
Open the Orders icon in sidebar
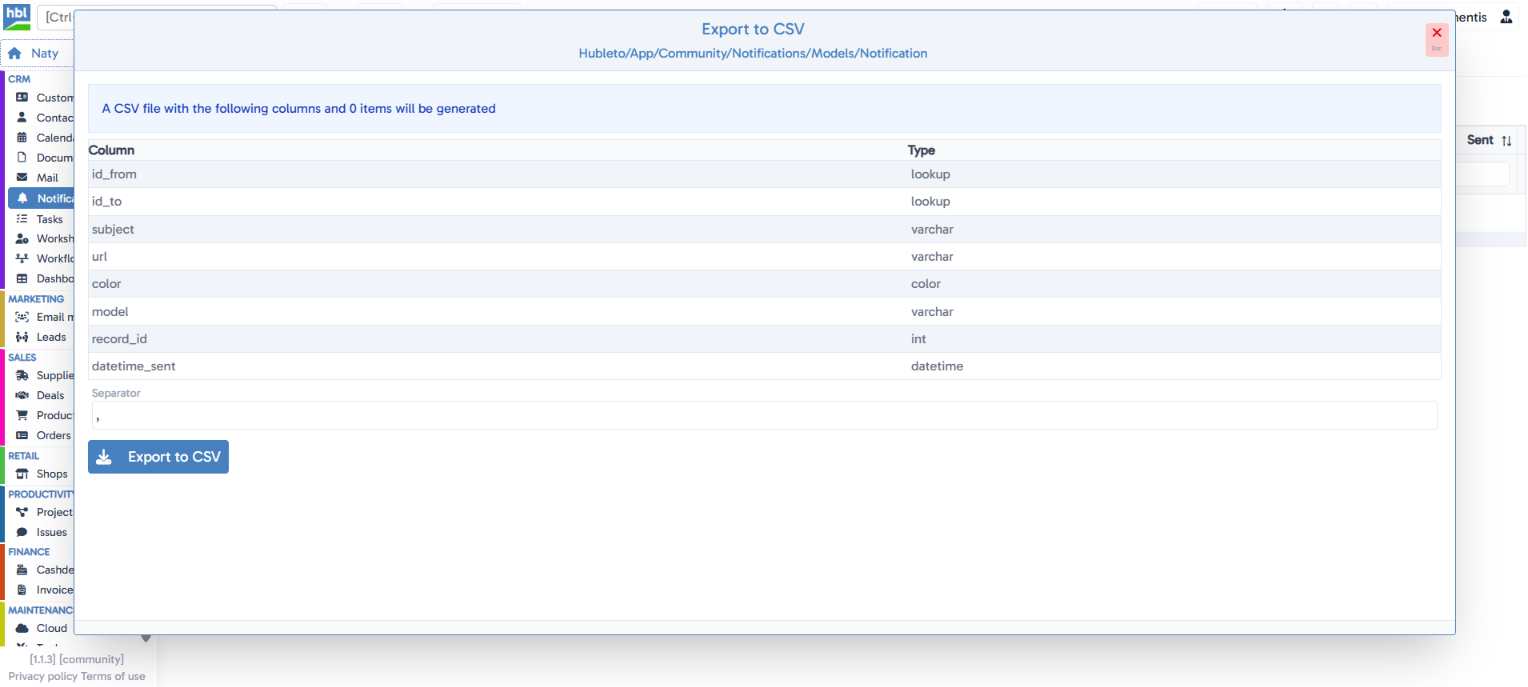pyautogui.click(x=22, y=436)
